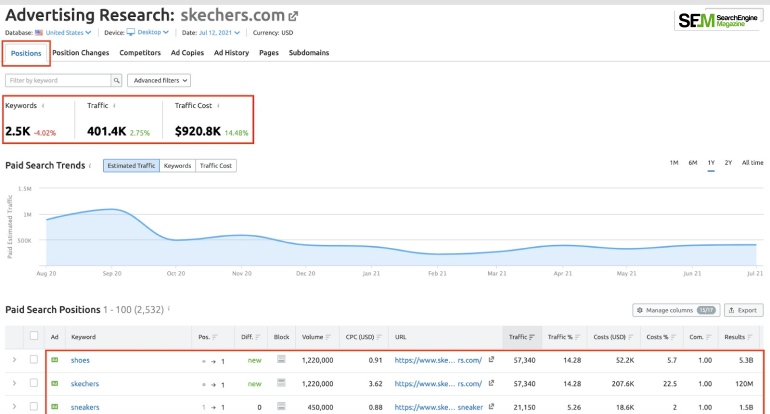Switch to the Positions tab
Screen dimensions: 770x414
click(x=26, y=53)
